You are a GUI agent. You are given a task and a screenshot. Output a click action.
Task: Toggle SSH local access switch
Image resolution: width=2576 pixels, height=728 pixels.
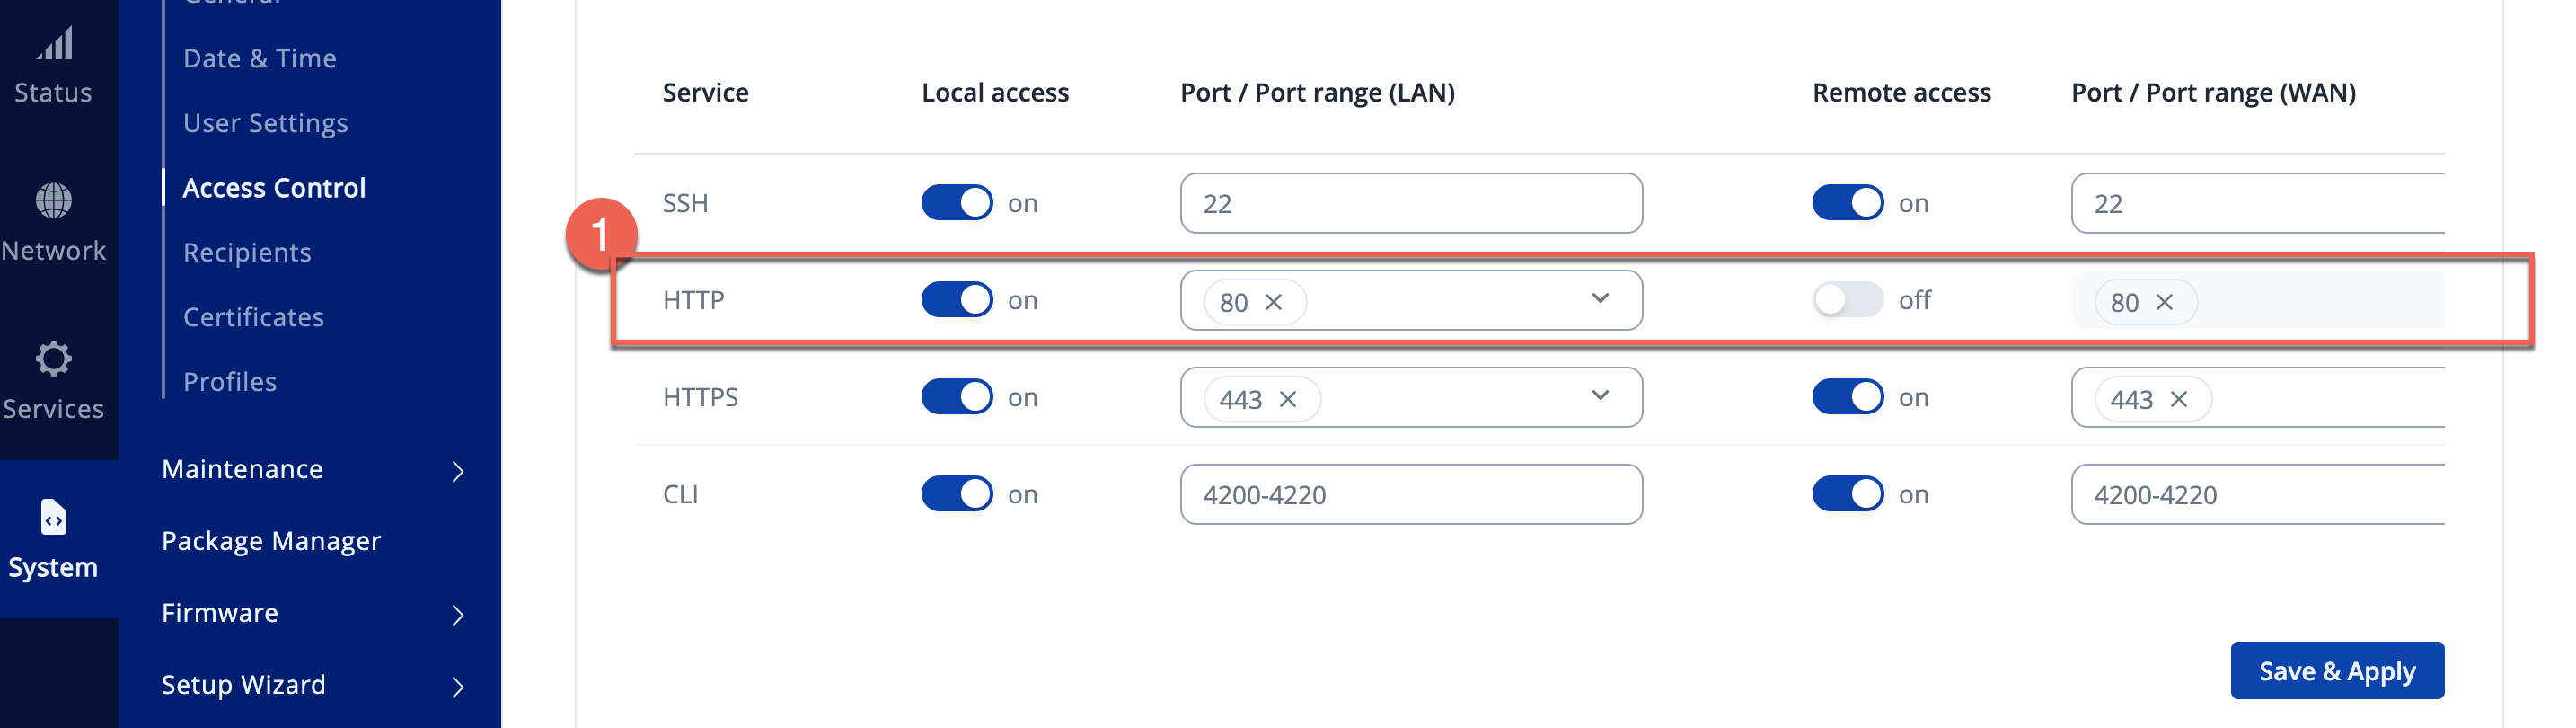click(x=956, y=203)
